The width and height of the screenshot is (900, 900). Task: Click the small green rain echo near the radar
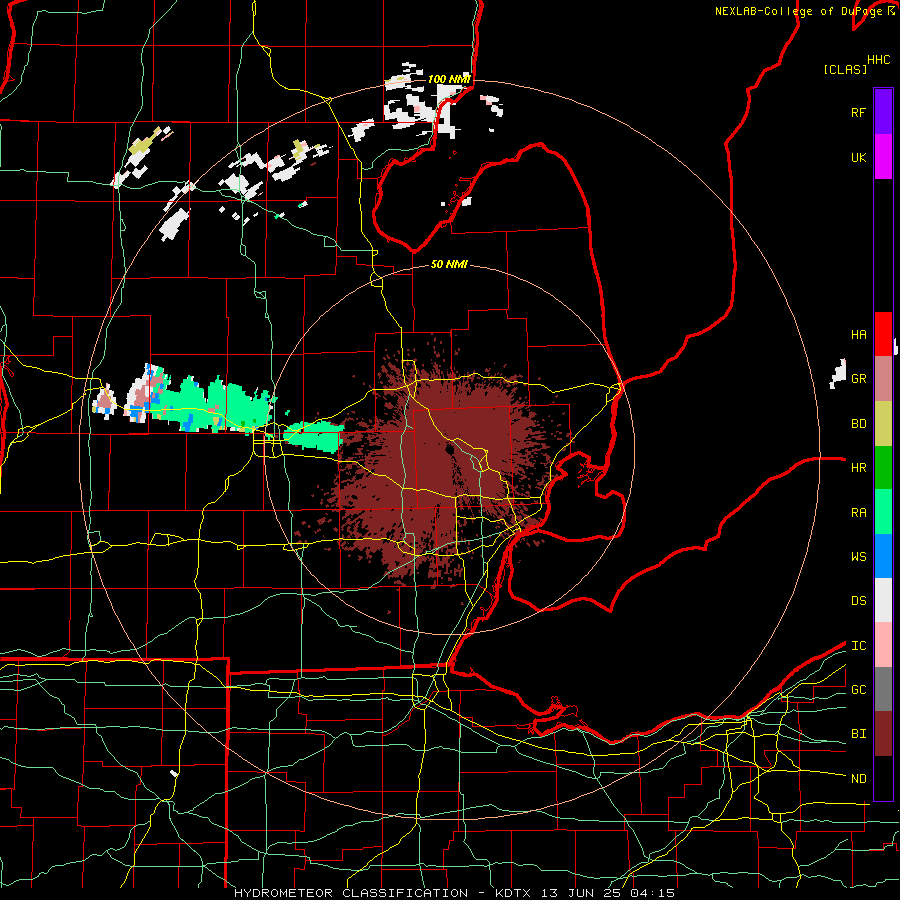pyautogui.click(x=315, y=436)
